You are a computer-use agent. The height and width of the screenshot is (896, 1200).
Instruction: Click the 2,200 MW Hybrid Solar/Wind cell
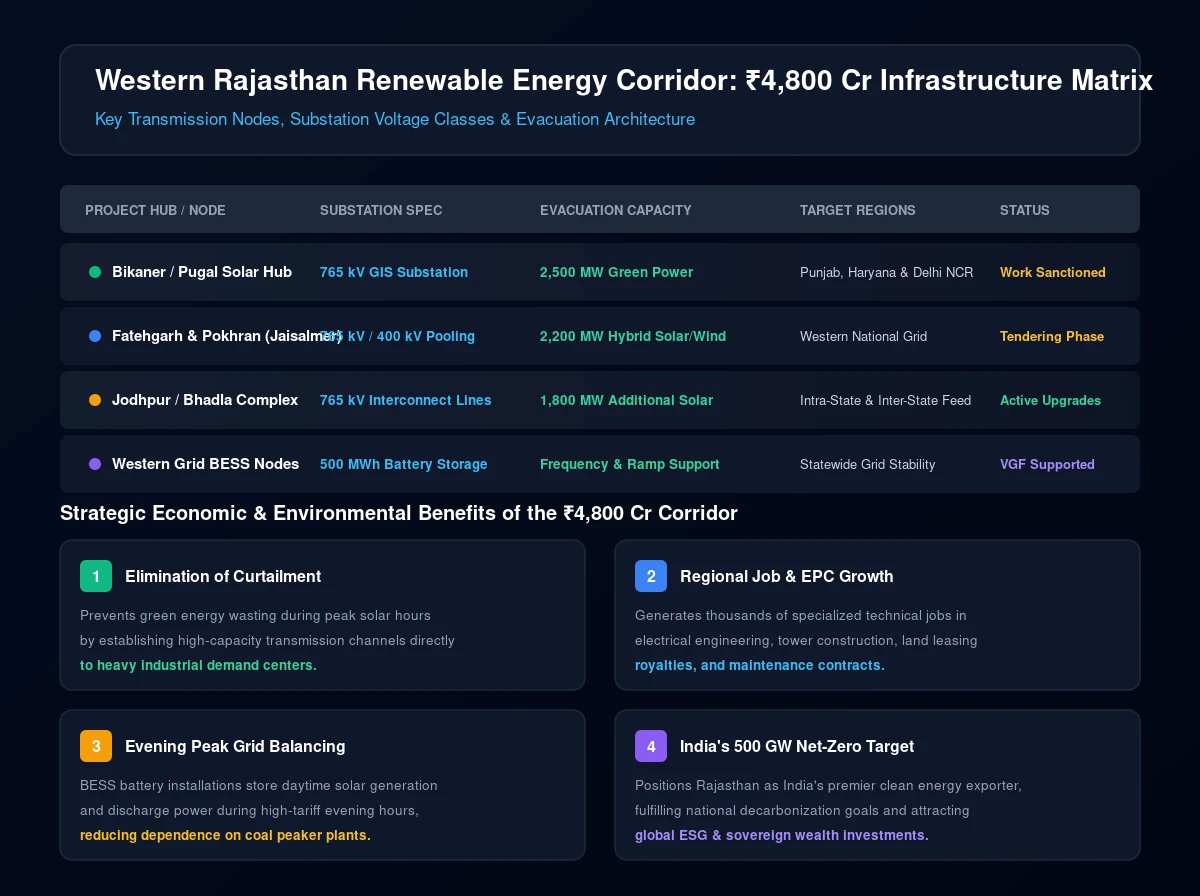coord(633,336)
